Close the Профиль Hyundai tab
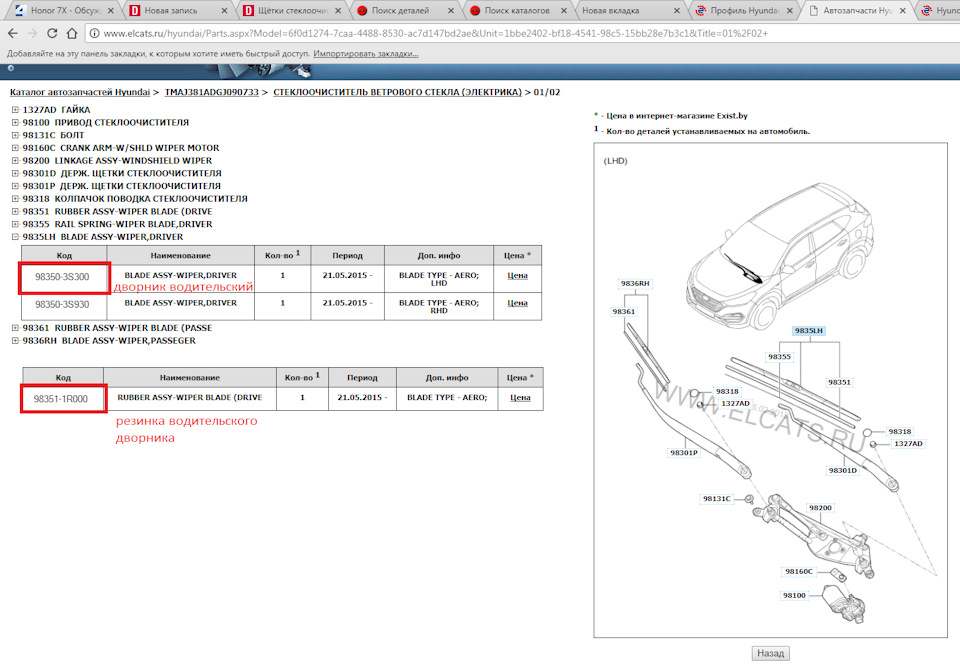Viewport: 960px width, 672px height. (790, 10)
